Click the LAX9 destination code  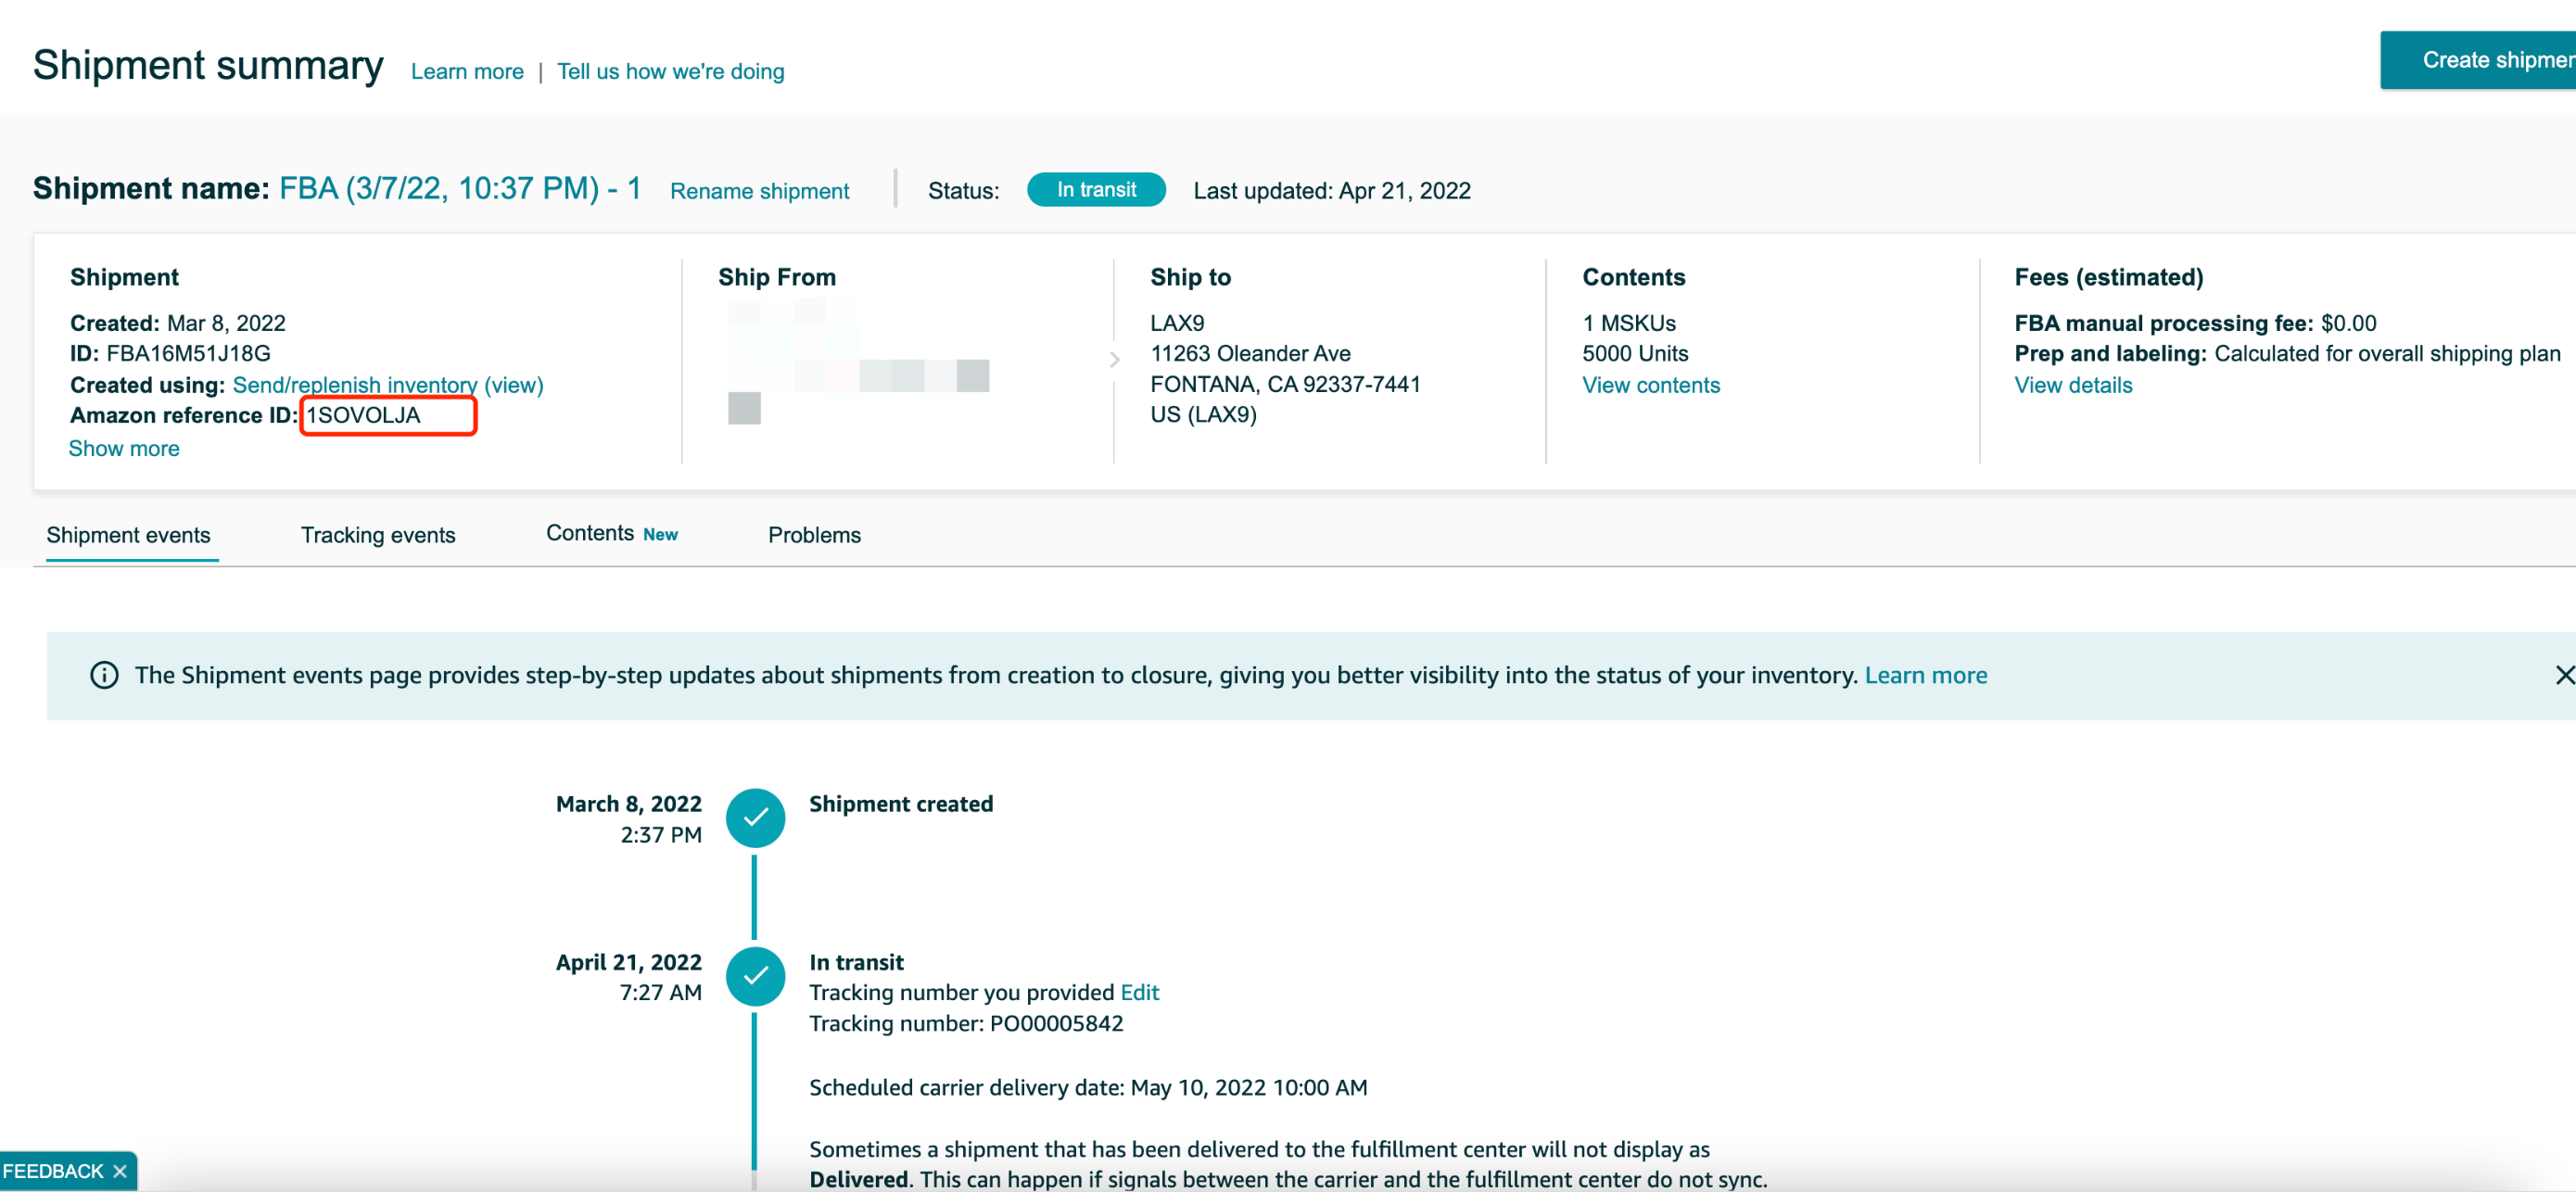point(1177,323)
